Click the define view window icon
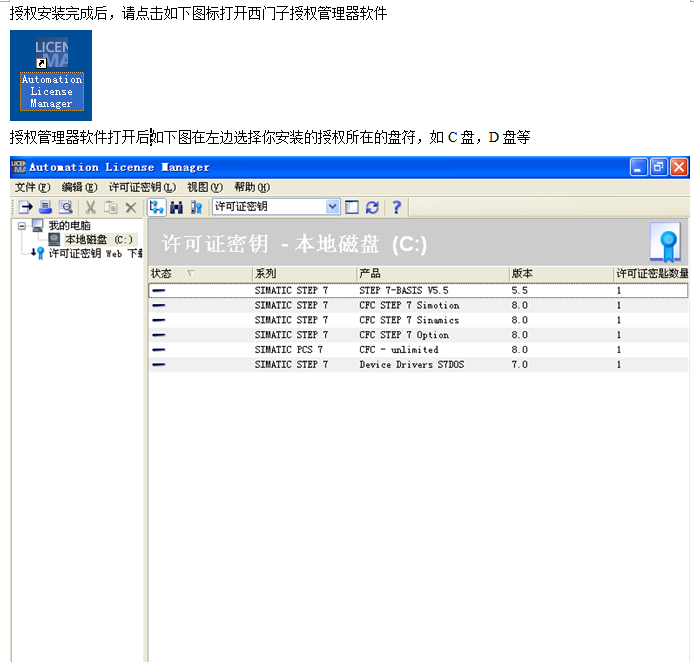This screenshot has height=662, width=694. 352,207
